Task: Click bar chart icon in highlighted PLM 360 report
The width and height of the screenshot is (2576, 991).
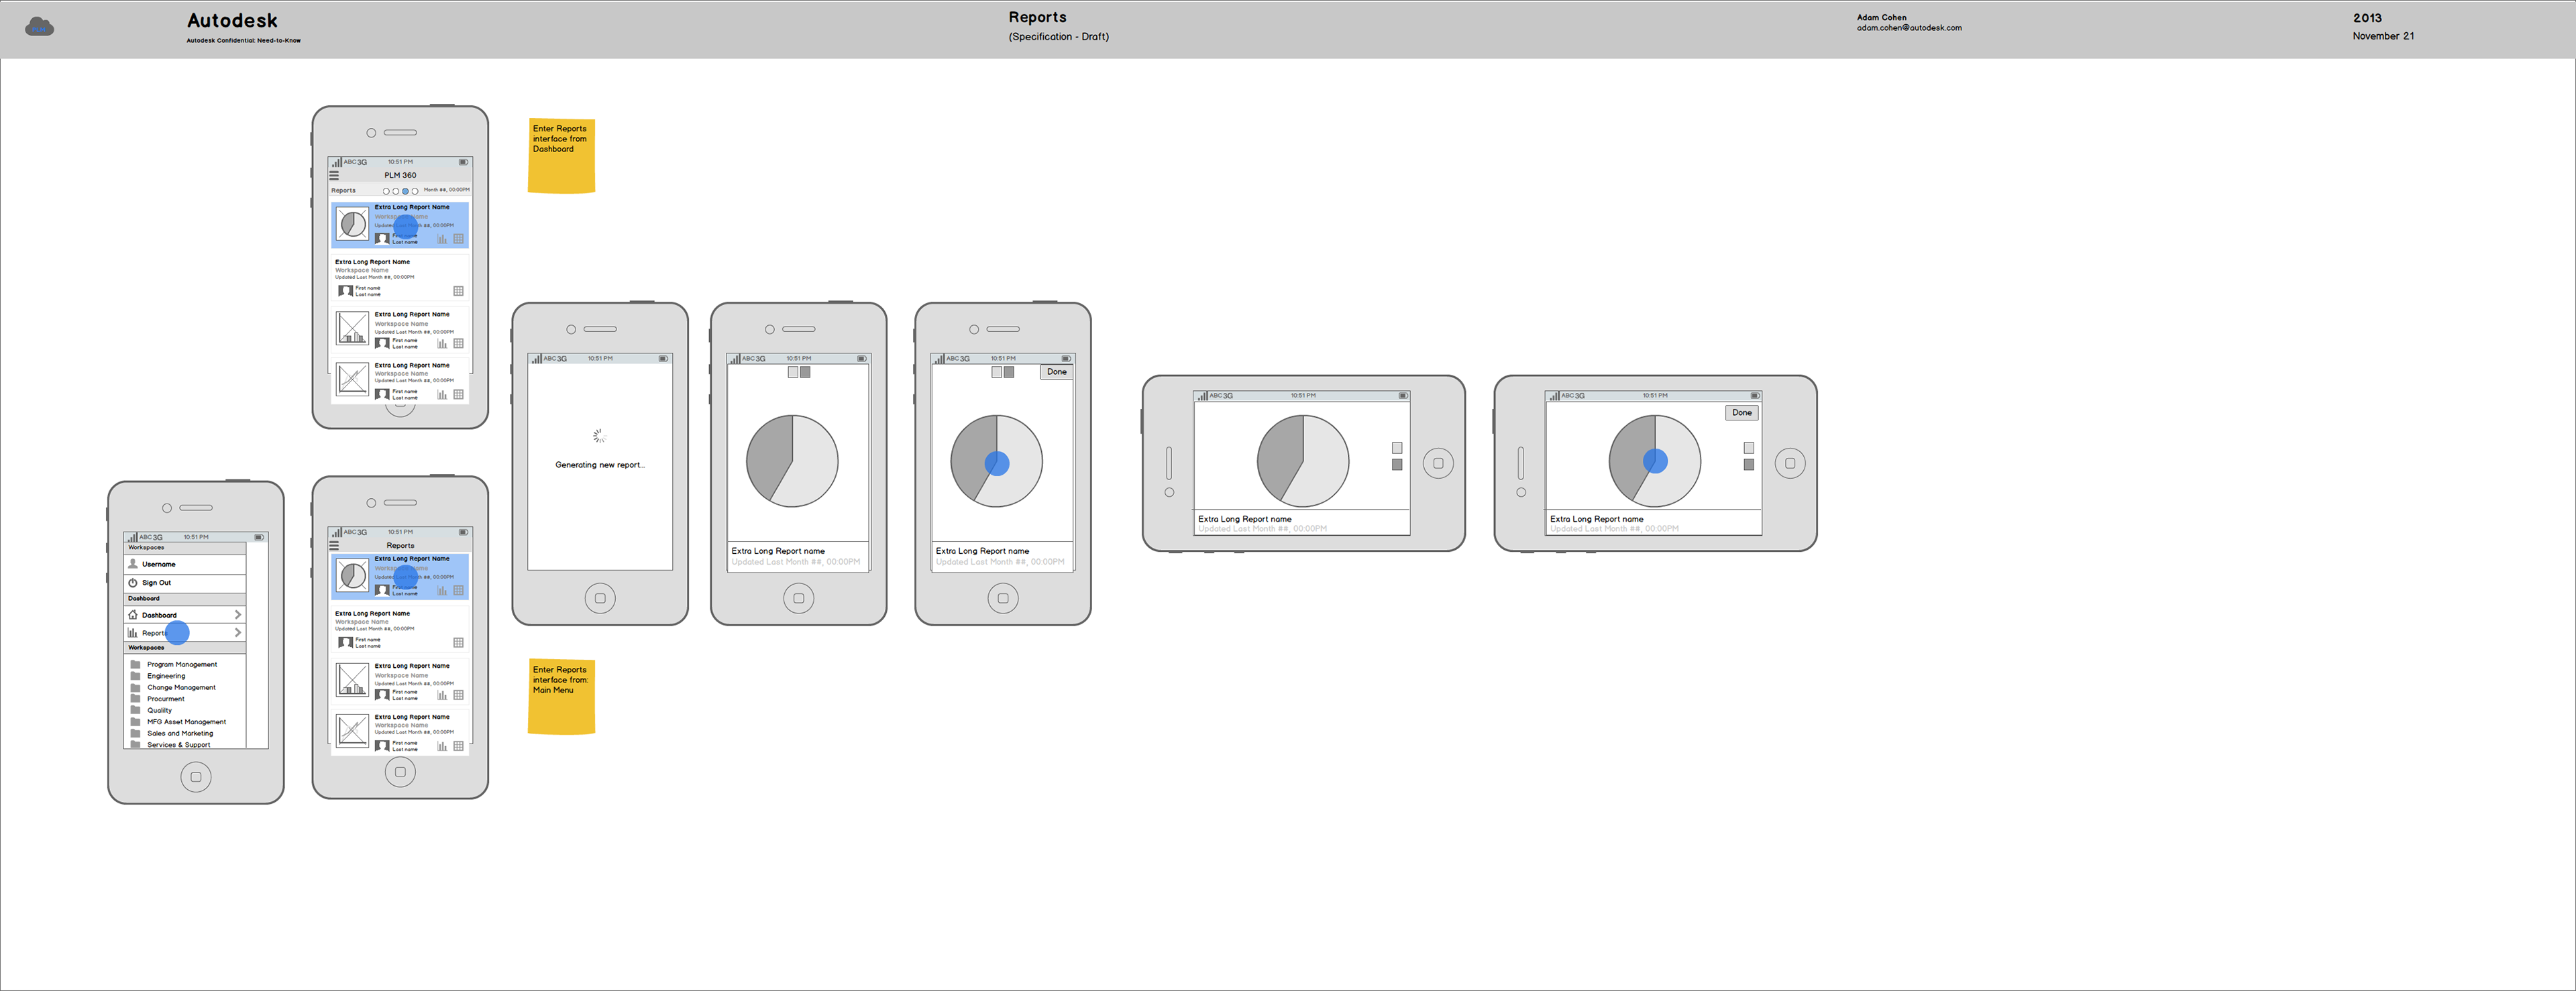Action: coord(442,239)
